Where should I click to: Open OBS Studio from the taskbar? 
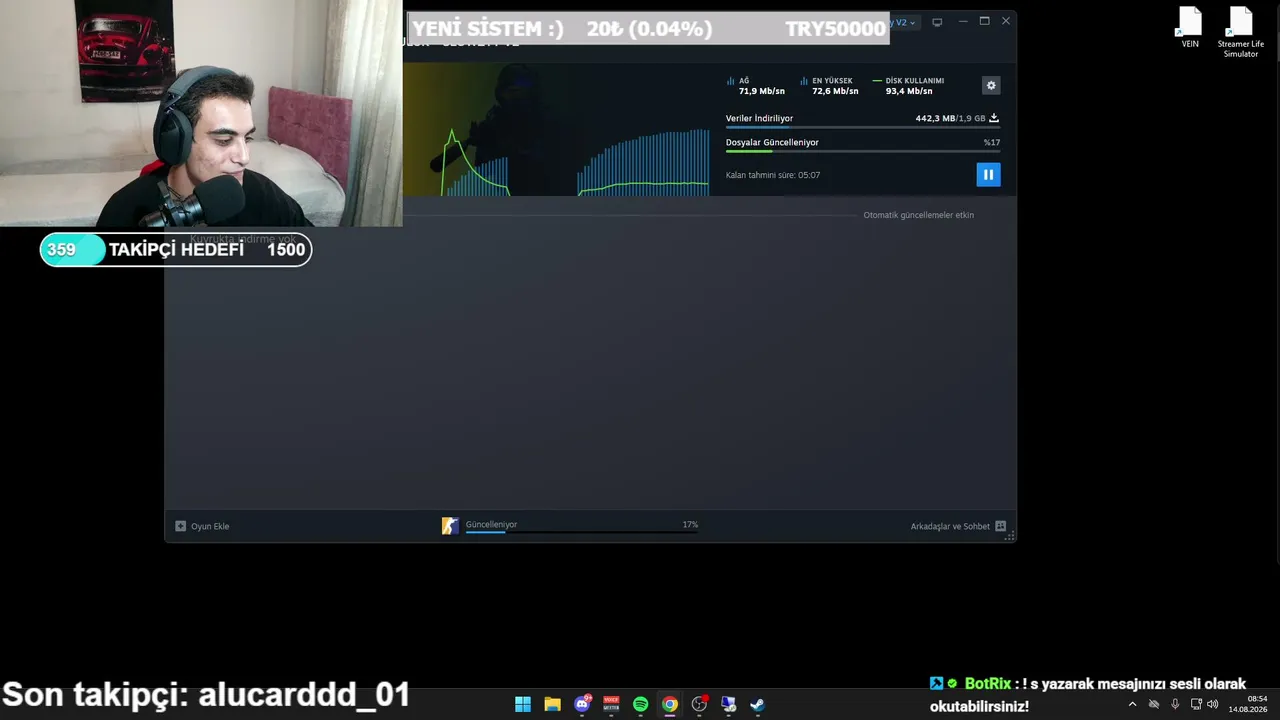(x=699, y=704)
